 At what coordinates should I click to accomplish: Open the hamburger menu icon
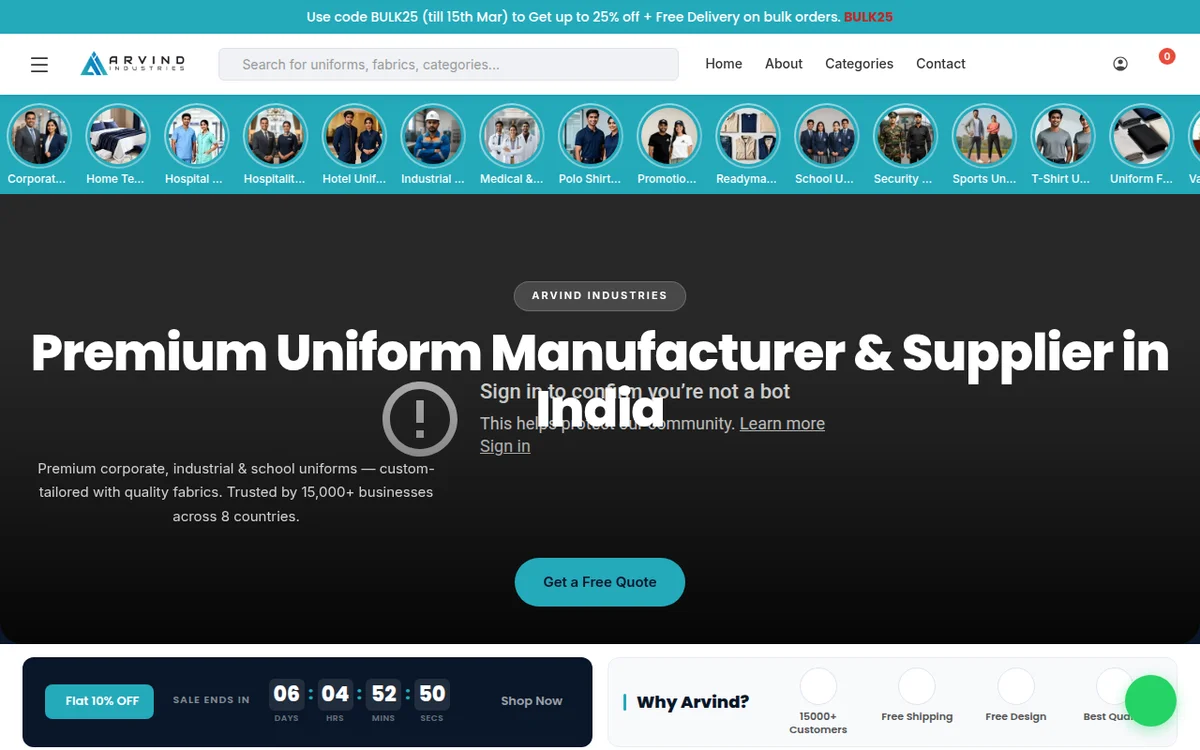pos(39,64)
